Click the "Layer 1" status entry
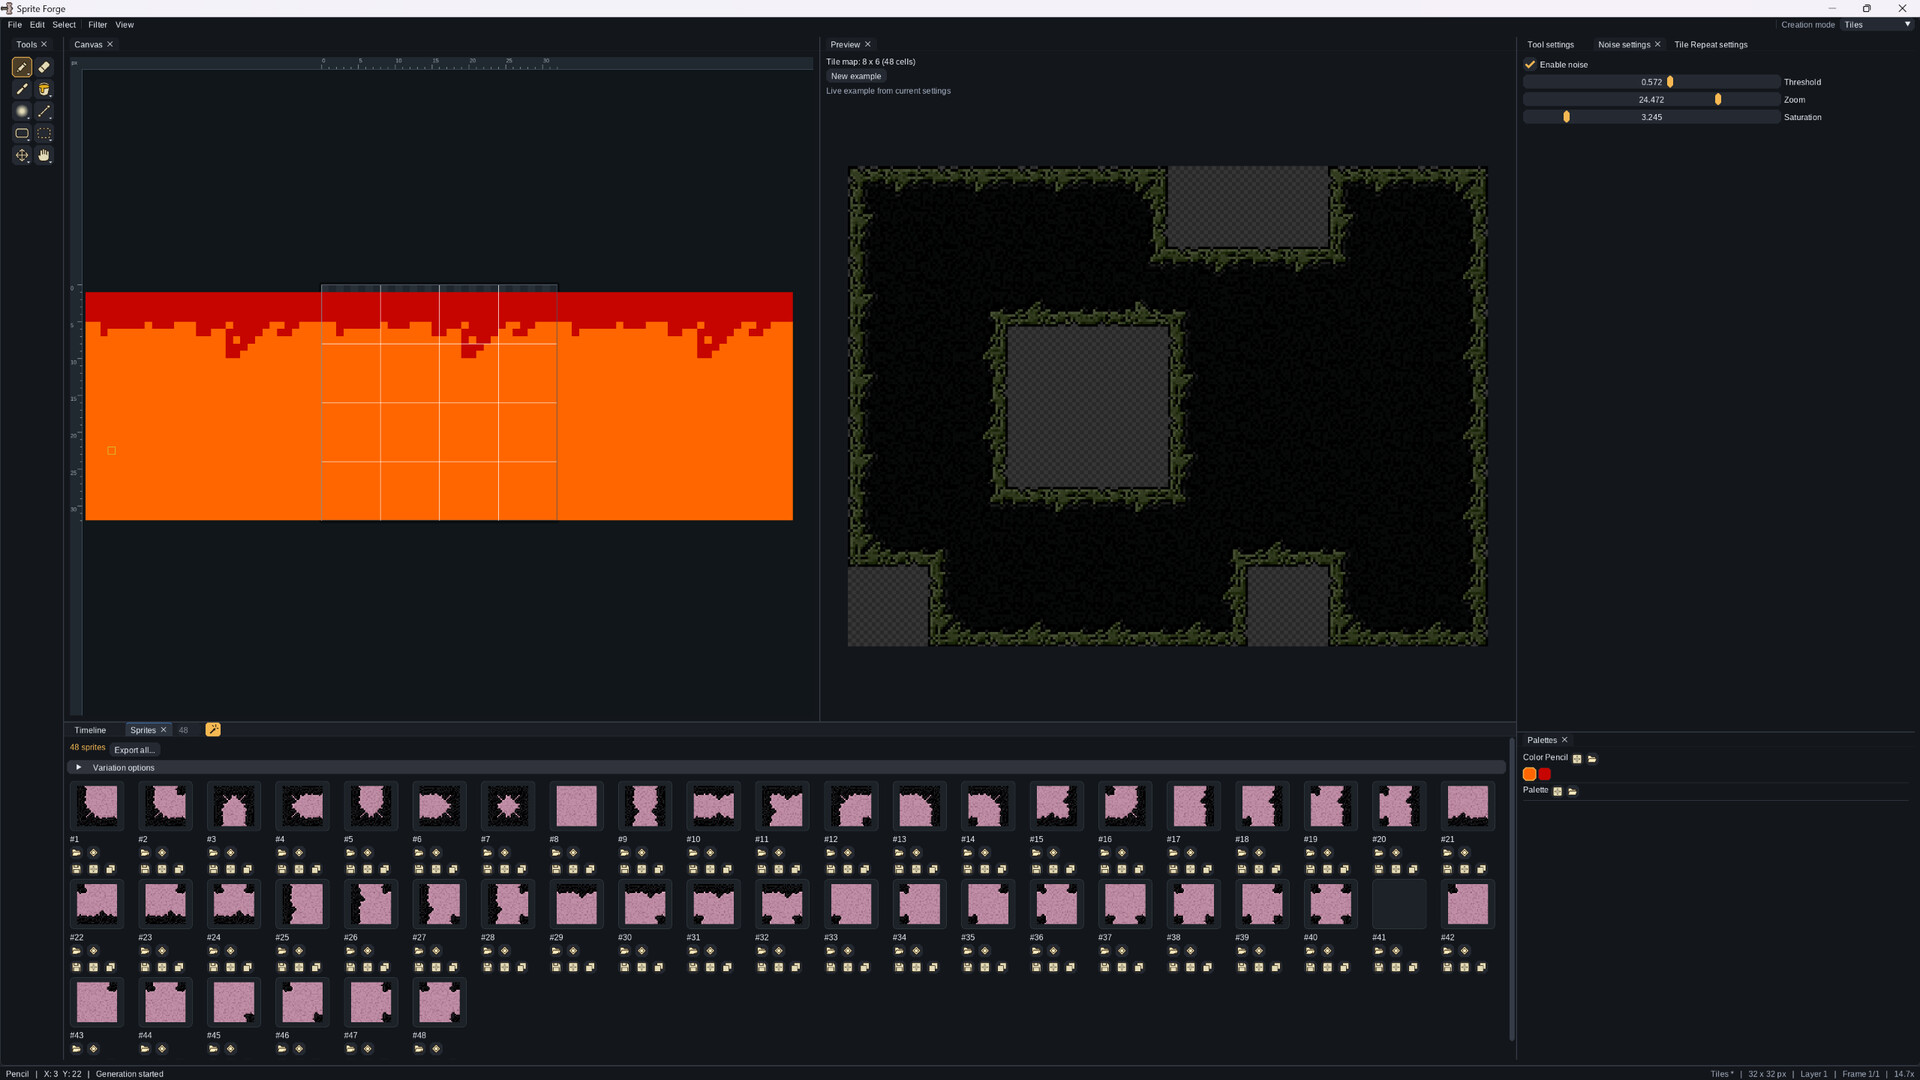 [x=1814, y=1074]
